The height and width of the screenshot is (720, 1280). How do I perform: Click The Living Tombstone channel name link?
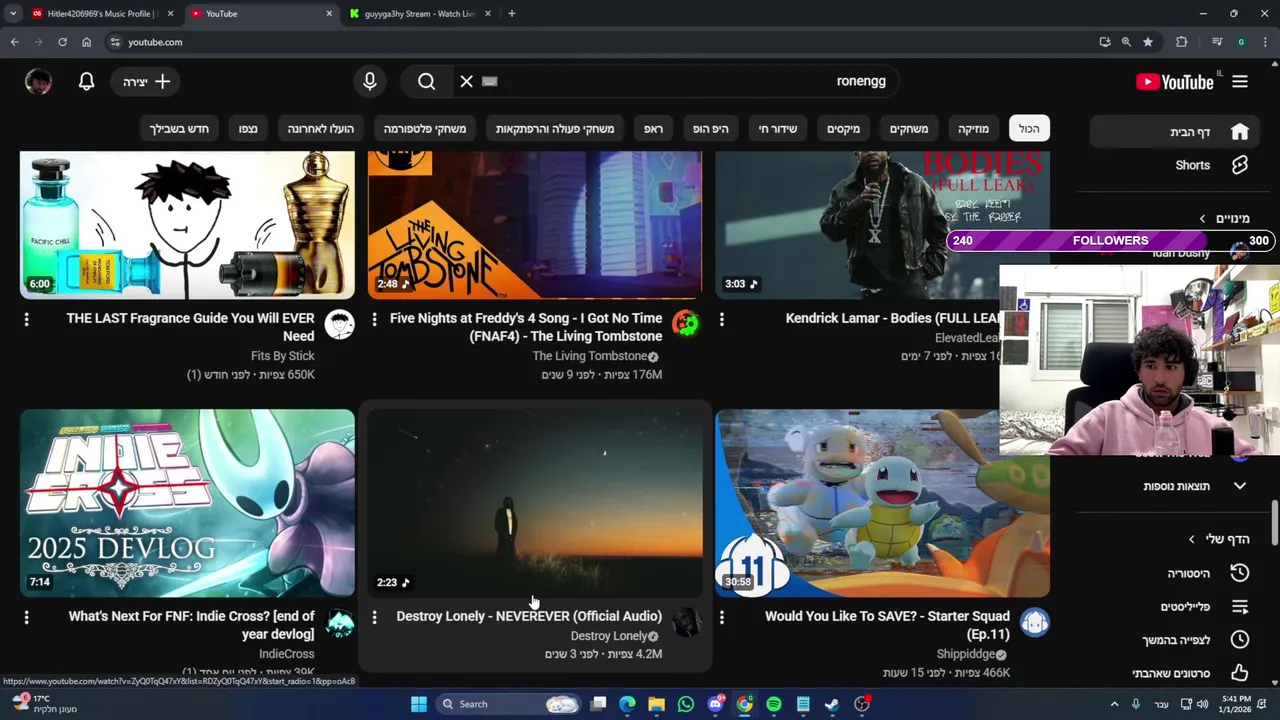[590, 356]
